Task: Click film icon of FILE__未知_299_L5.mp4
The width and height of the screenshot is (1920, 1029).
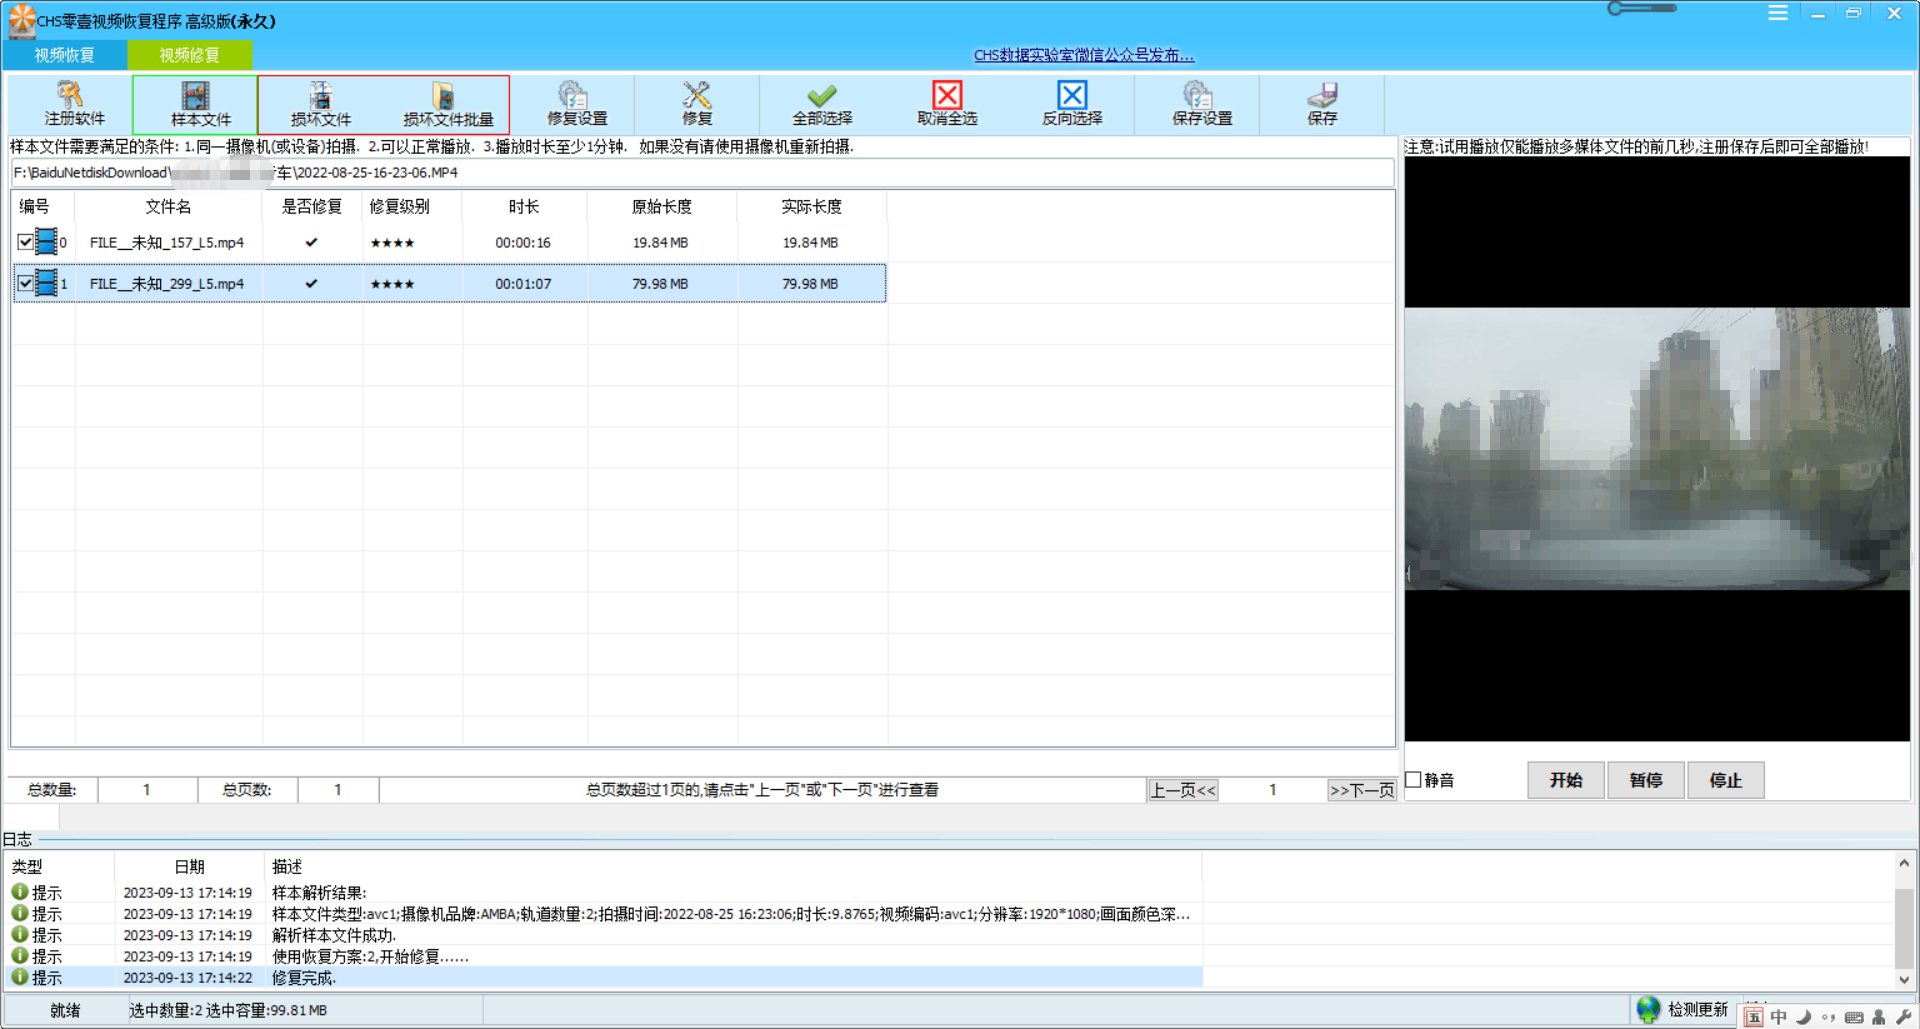Action: pos(46,283)
